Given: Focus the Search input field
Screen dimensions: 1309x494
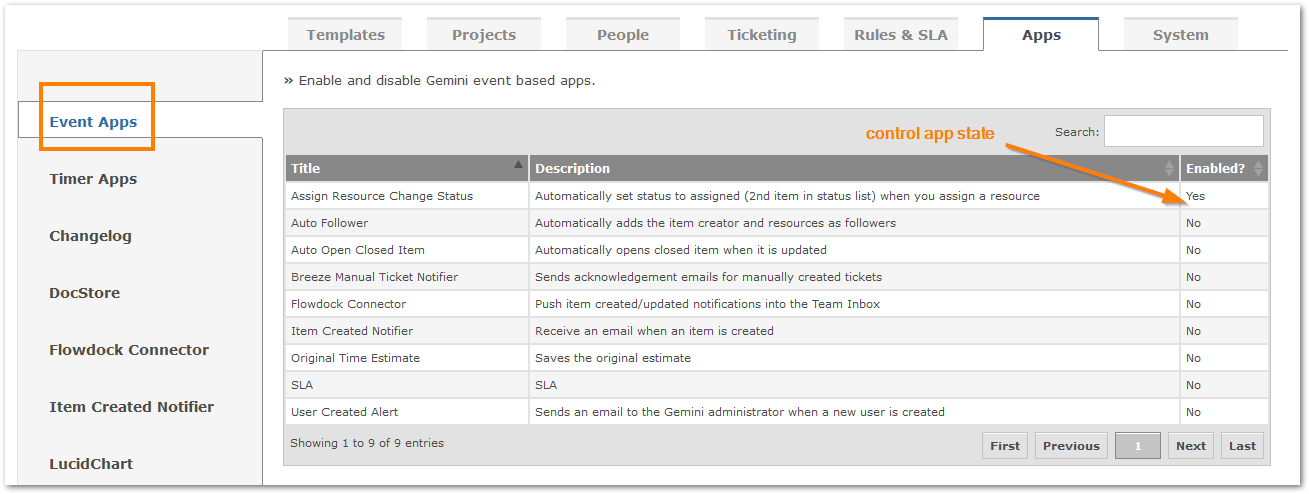Looking at the screenshot, I should [x=1183, y=131].
